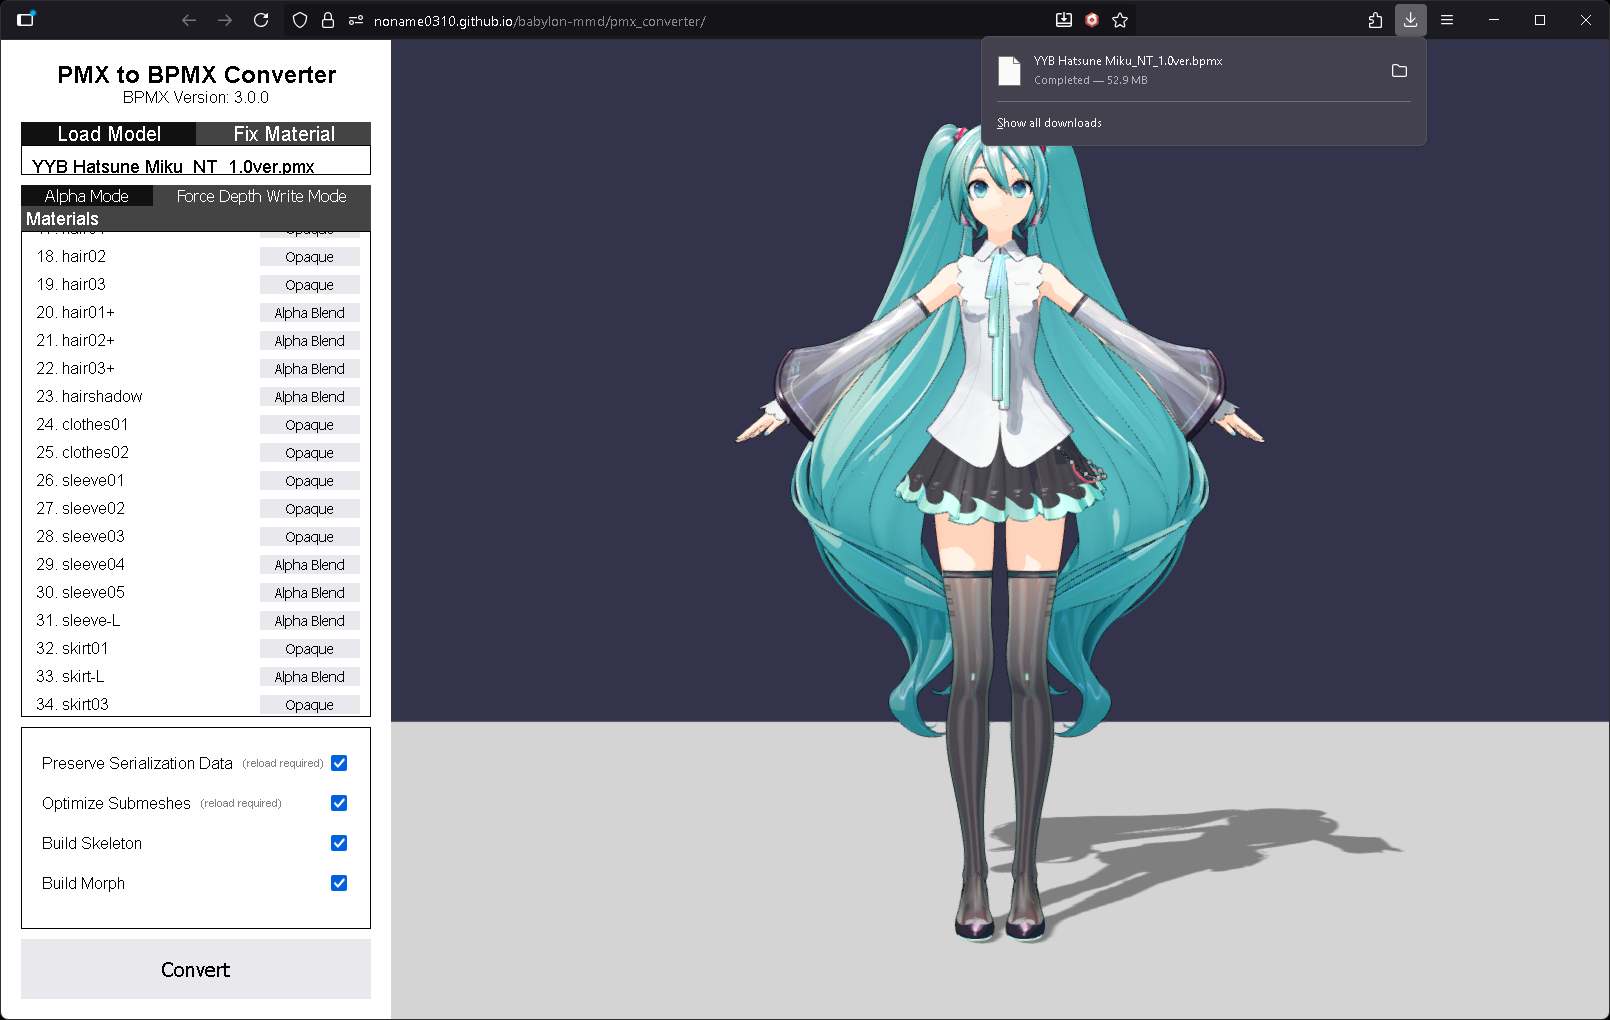
Task: Change sleeve02 Opaque mode
Action: (x=310, y=509)
